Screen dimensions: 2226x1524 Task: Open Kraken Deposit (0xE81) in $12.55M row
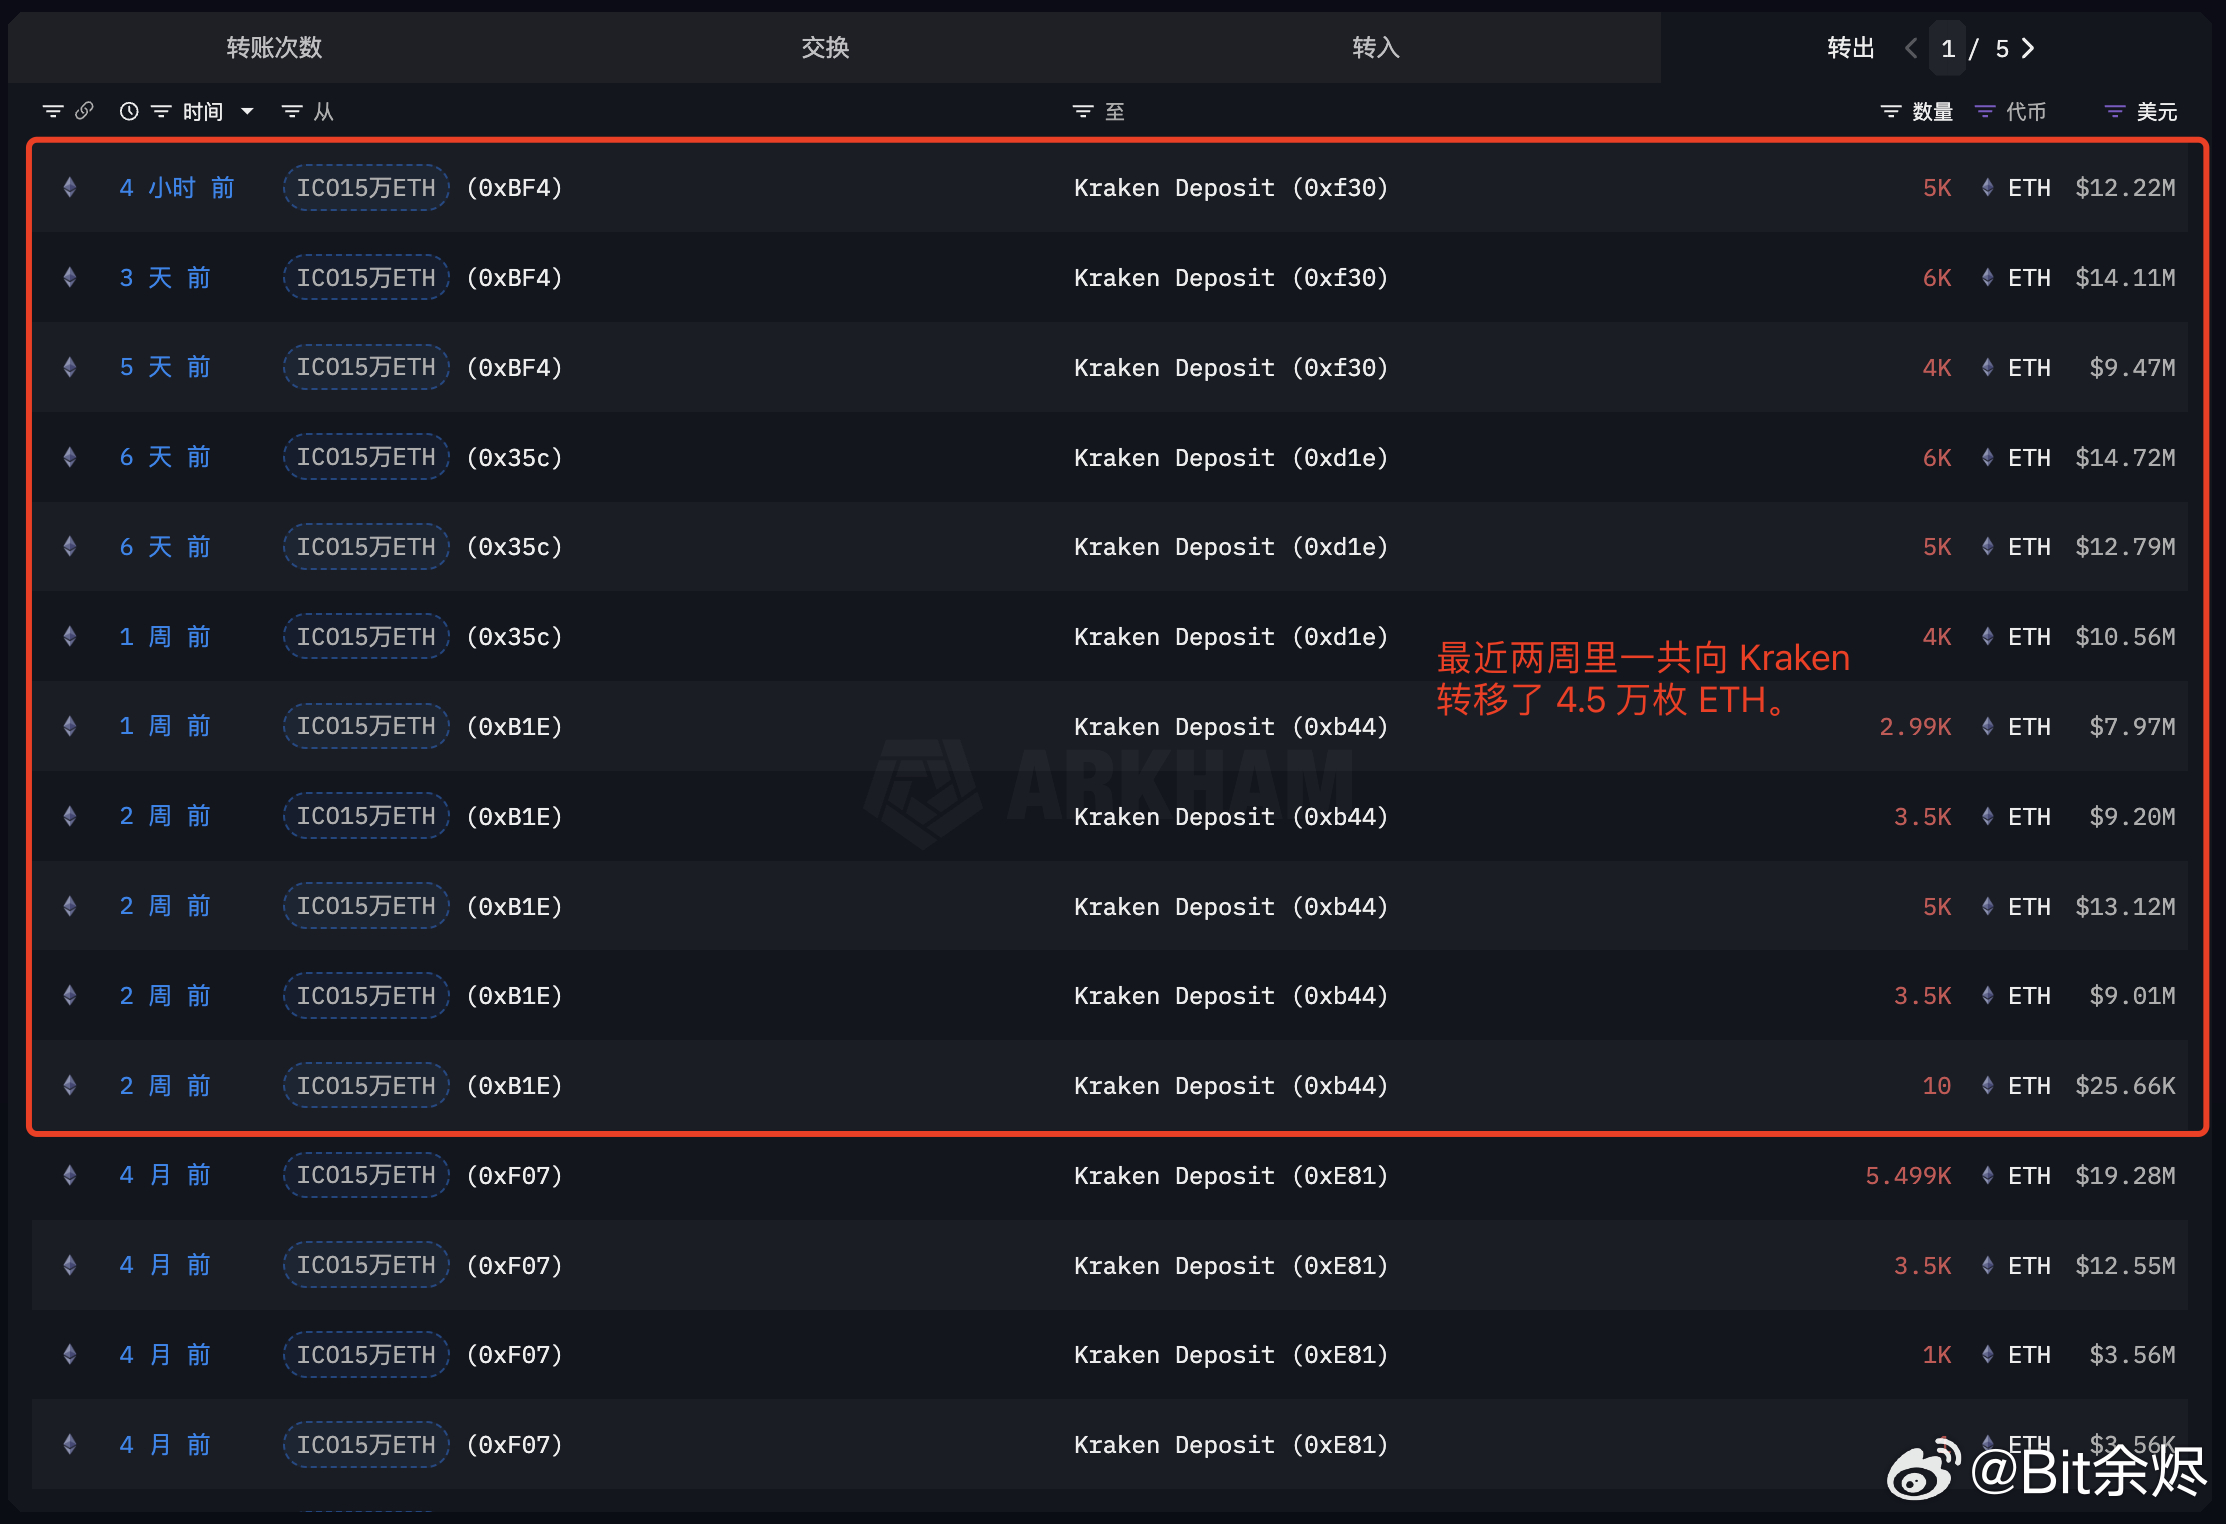pos(1231,1265)
